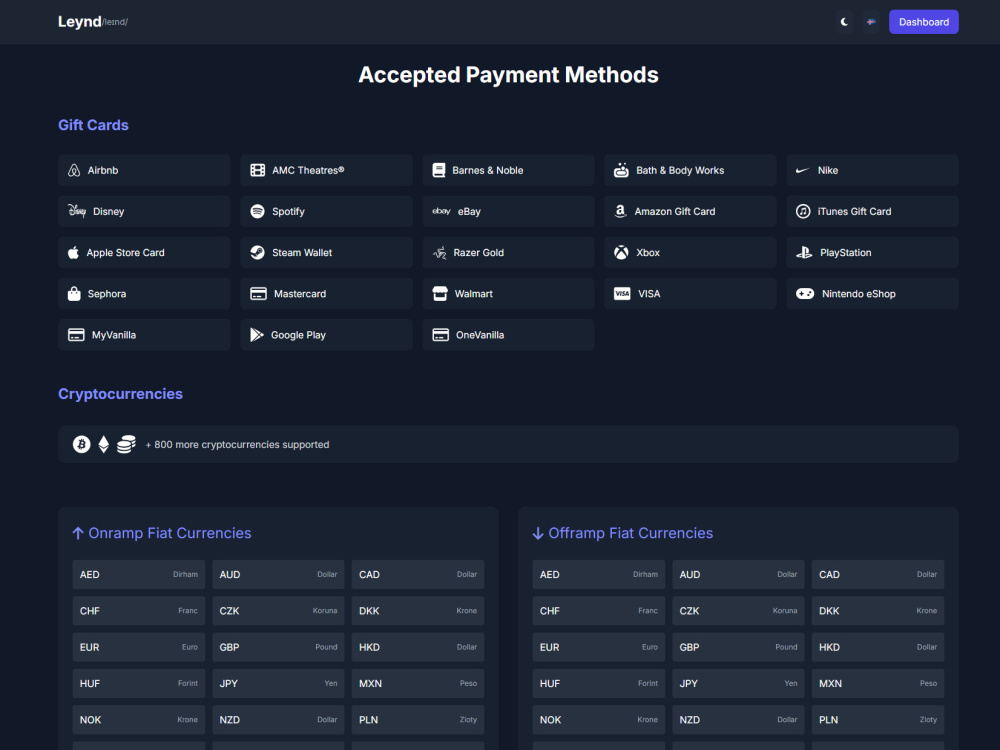The height and width of the screenshot is (750, 1000).
Task: Select GBP Pound in Onramp currencies
Action: (278, 647)
